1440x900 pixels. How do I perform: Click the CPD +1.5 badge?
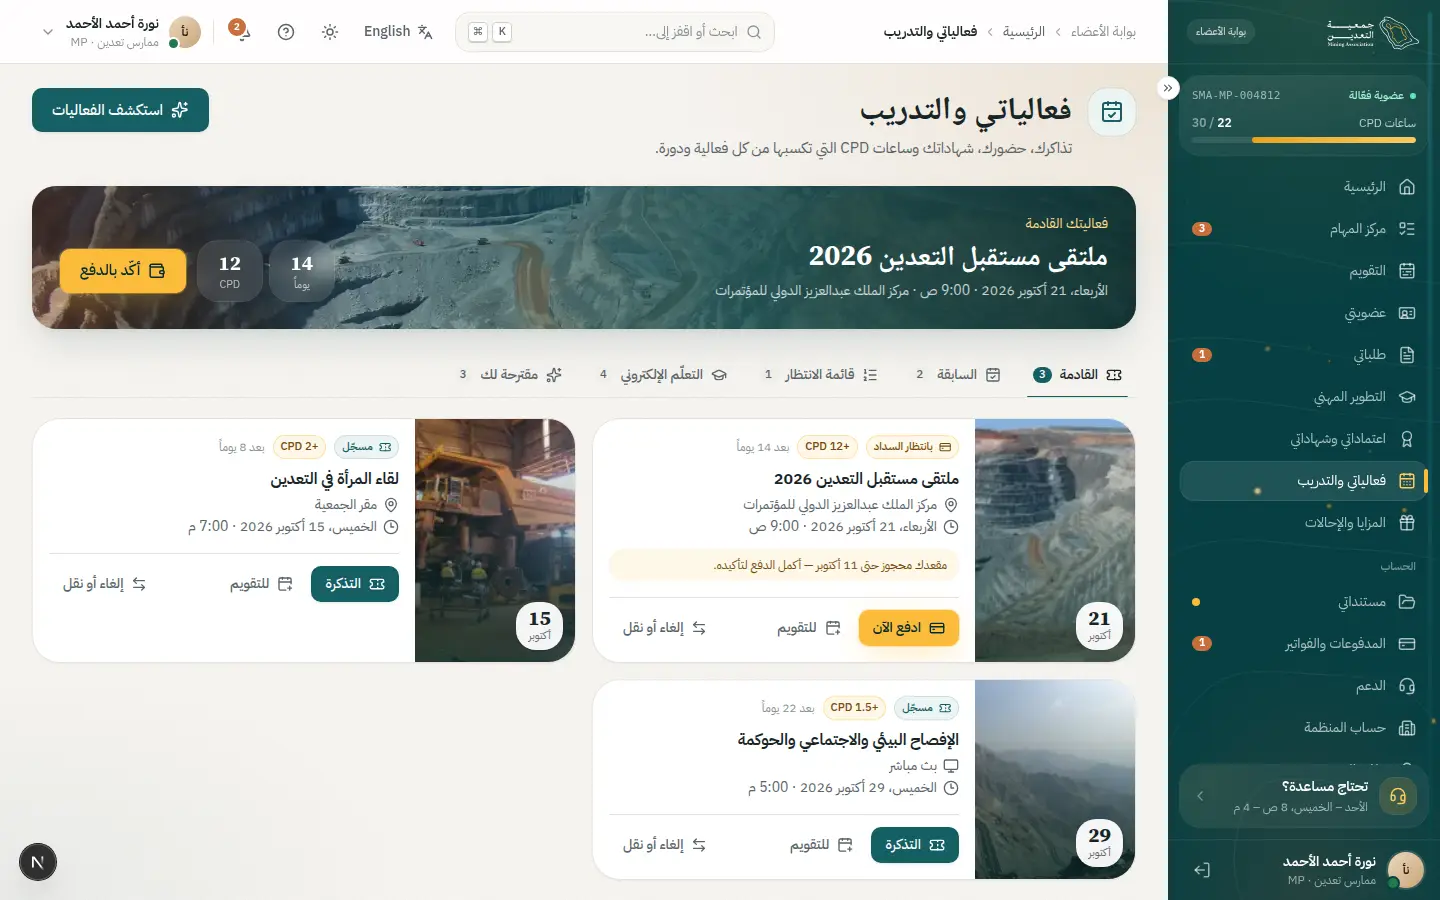[x=854, y=708]
